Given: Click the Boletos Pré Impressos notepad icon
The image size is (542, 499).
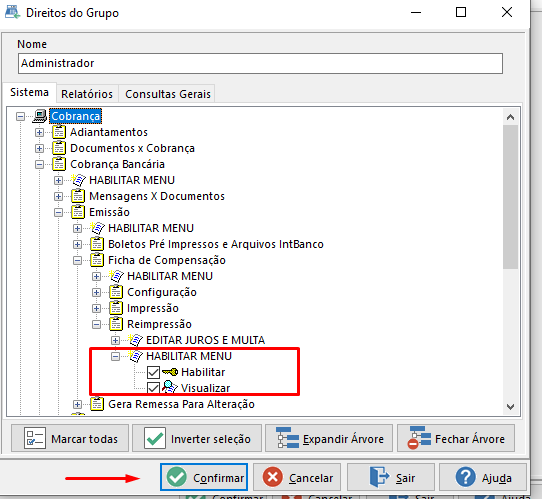Looking at the screenshot, I should point(97,244).
